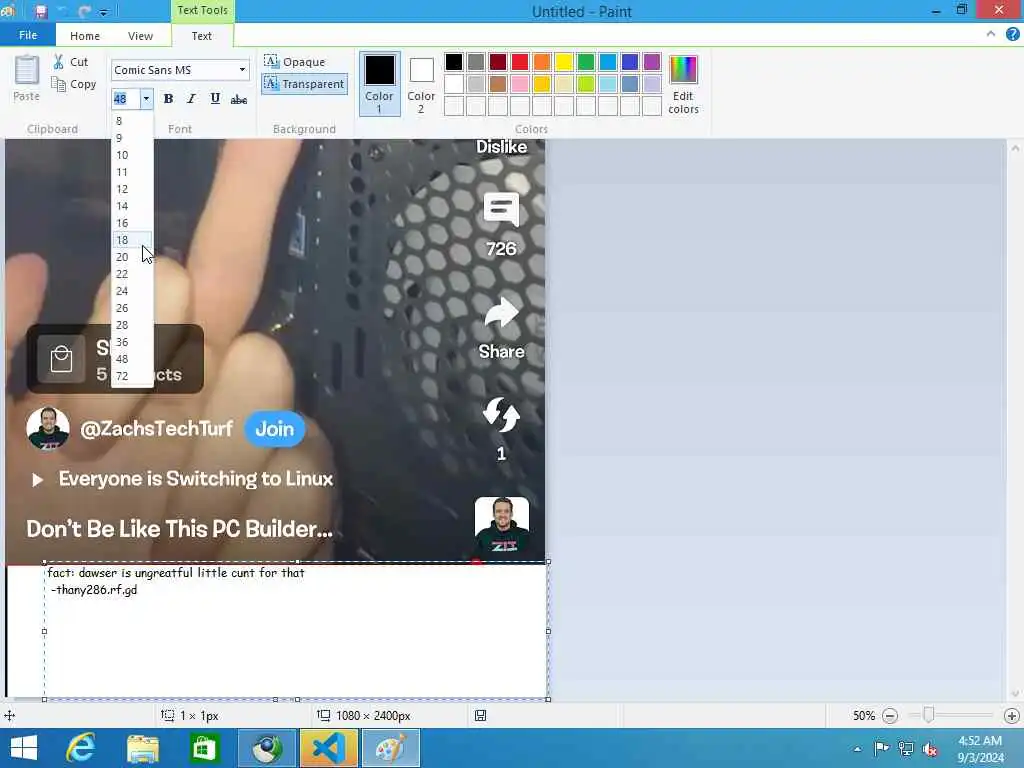Choose font size 18 from list
Viewport: 1024px width, 768px height.
pos(132,240)
